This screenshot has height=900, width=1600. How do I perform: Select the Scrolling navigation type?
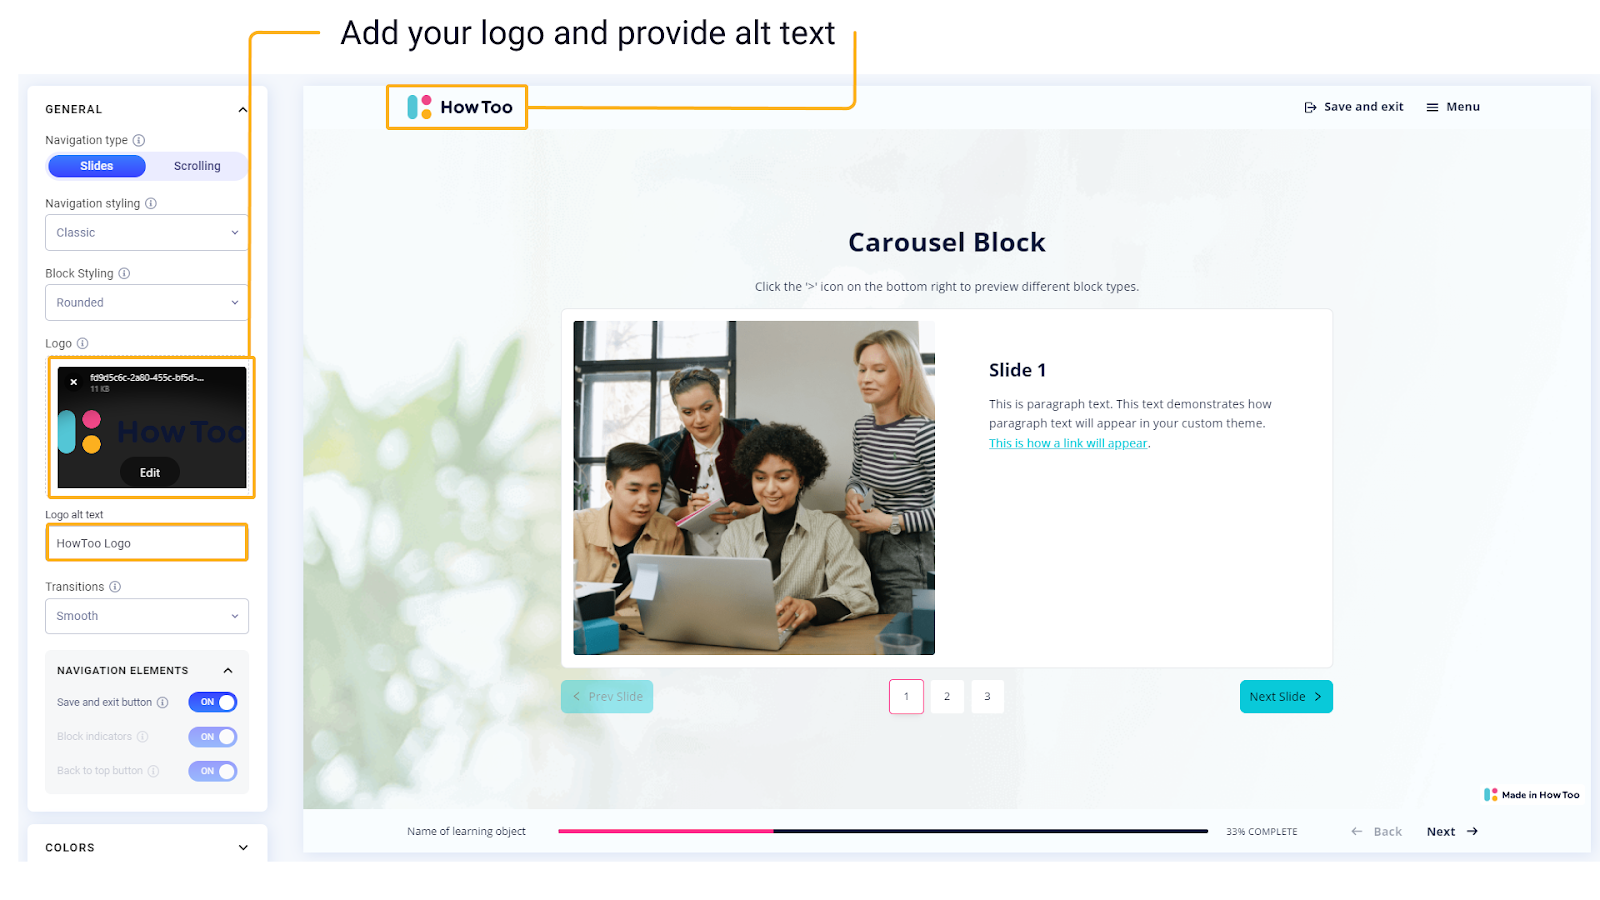[197, 166]
